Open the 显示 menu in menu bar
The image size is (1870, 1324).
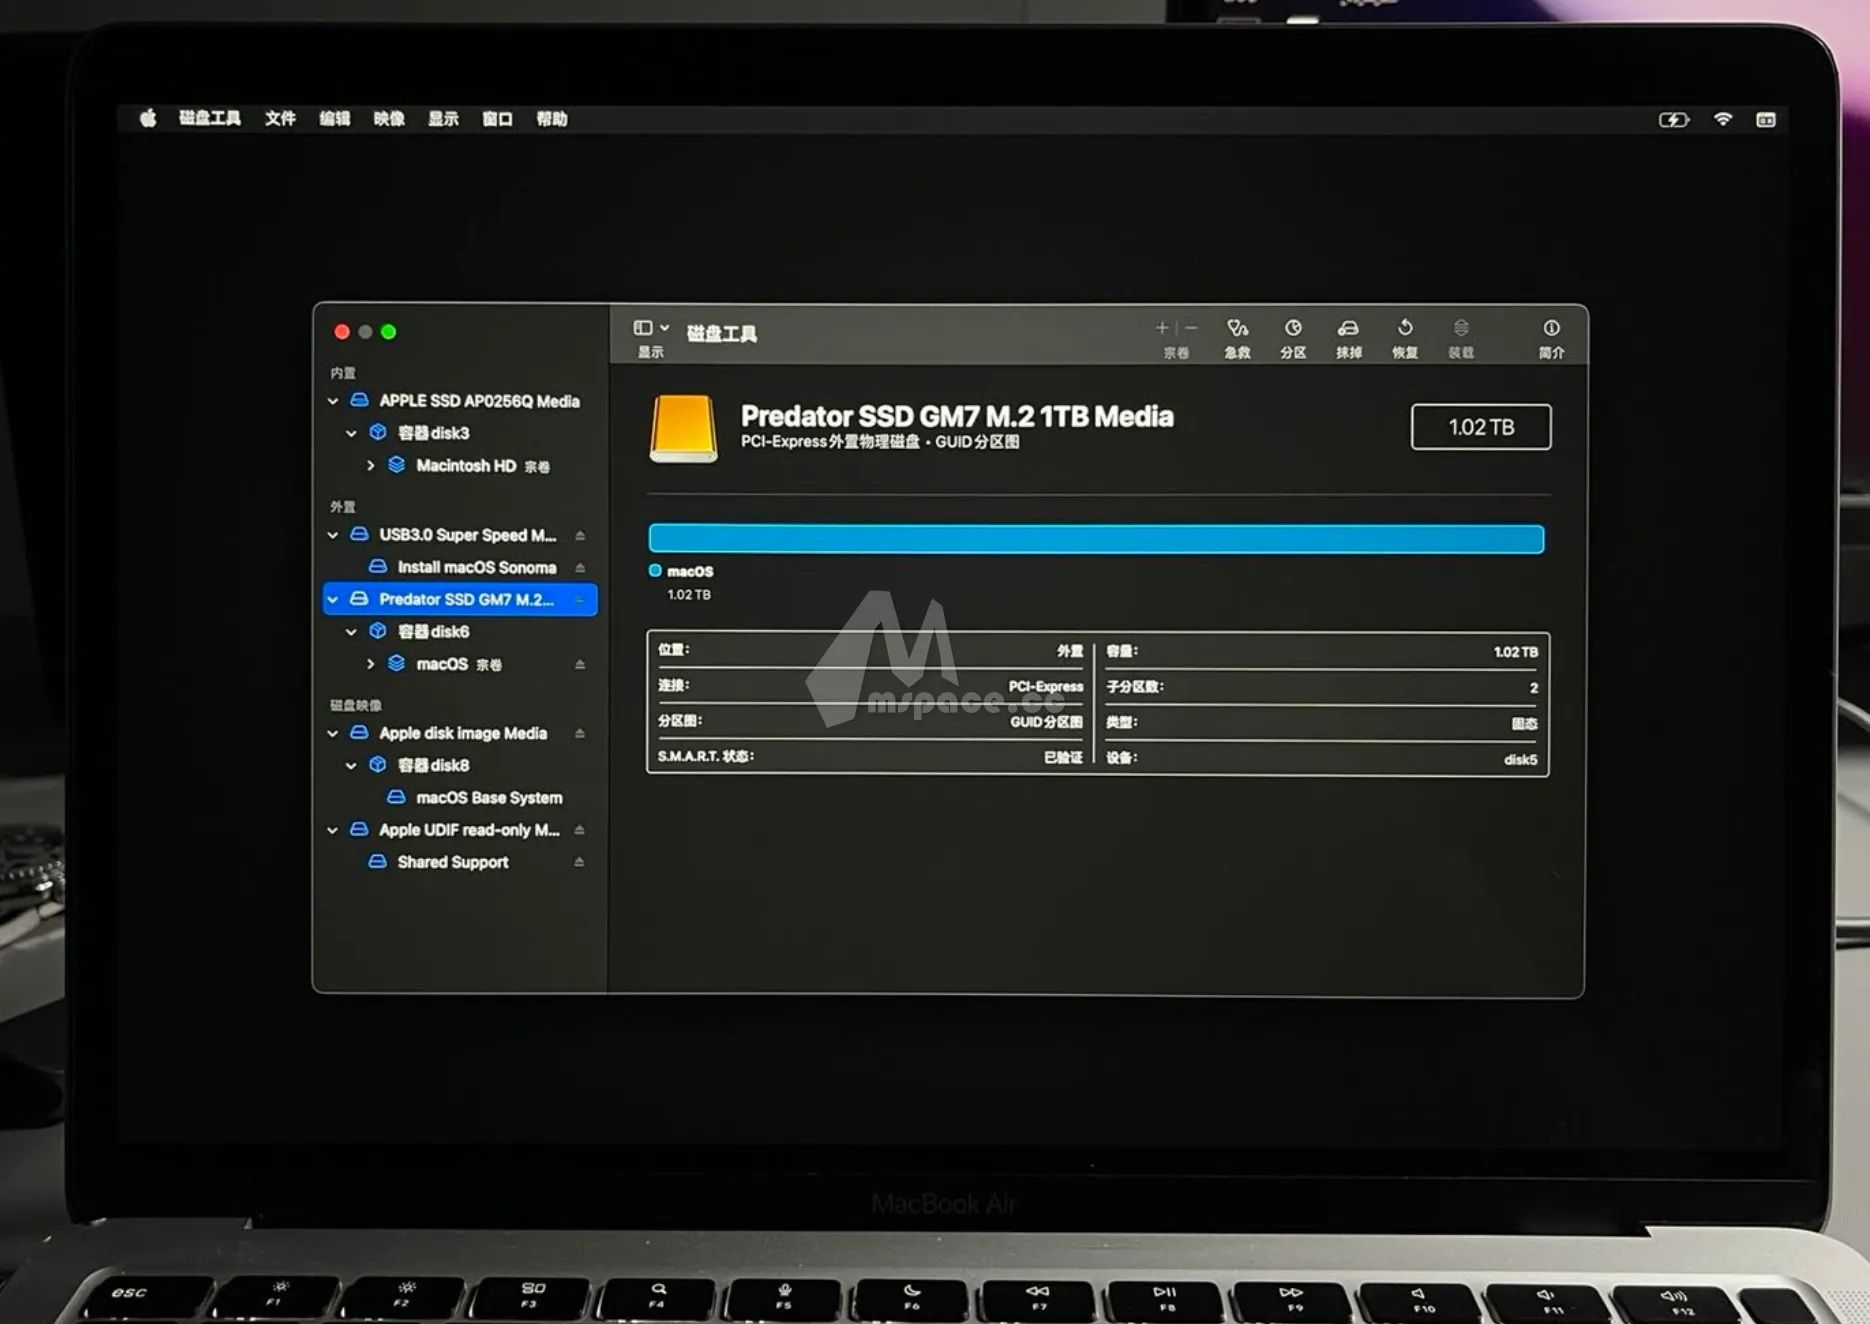(x=443, y=119)
